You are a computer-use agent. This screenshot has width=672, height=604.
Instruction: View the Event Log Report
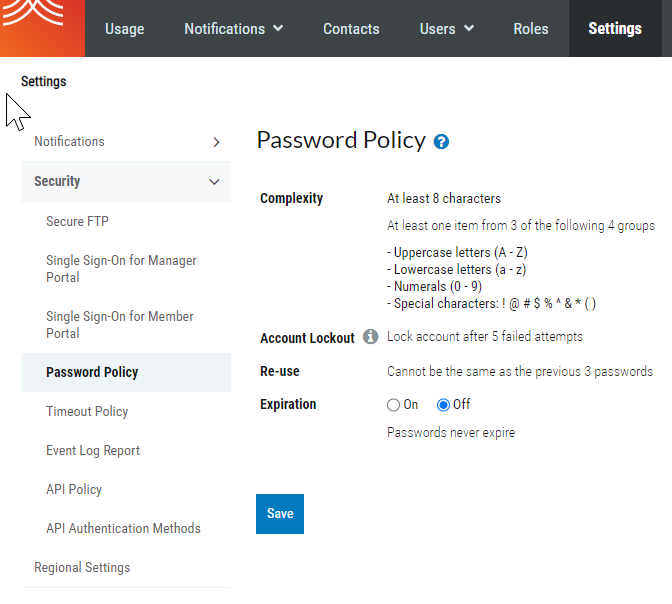point(93,451)
